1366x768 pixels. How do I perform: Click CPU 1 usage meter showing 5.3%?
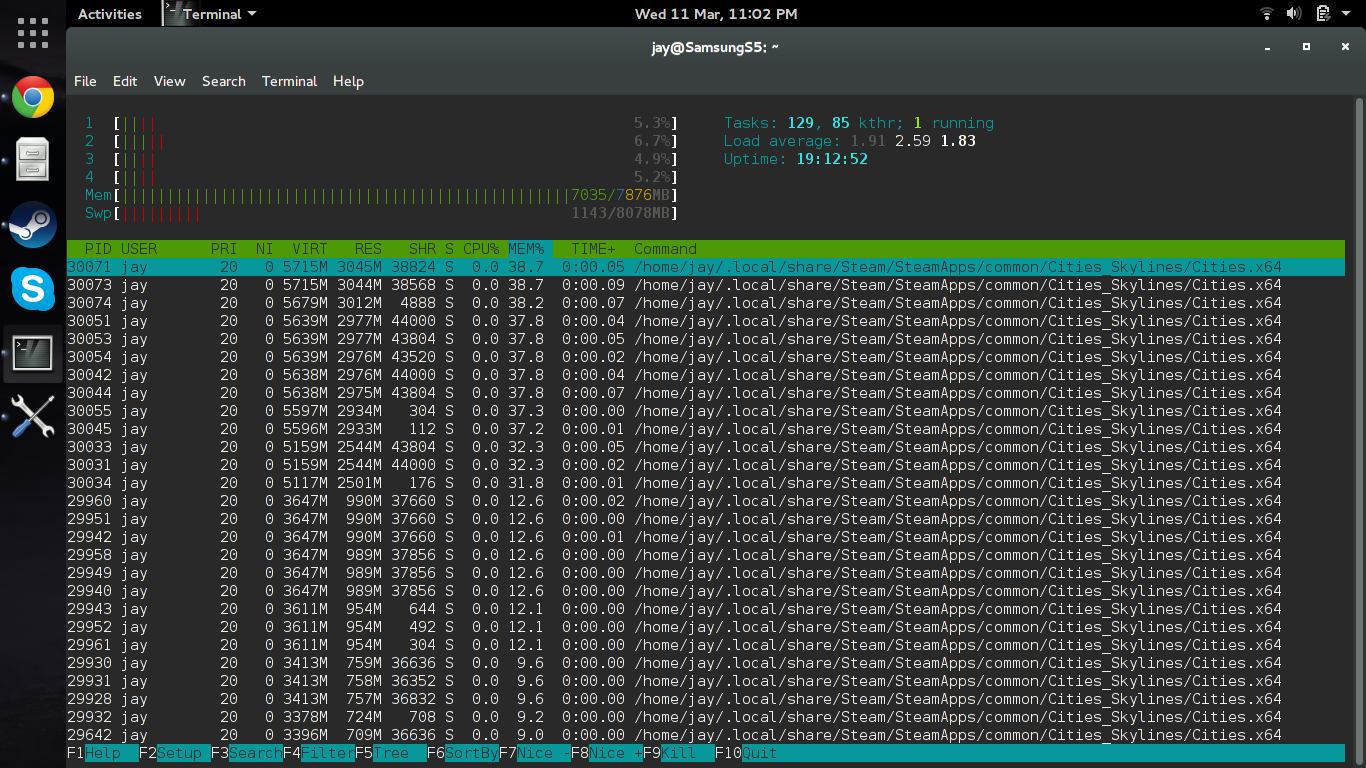pos(381,123)
